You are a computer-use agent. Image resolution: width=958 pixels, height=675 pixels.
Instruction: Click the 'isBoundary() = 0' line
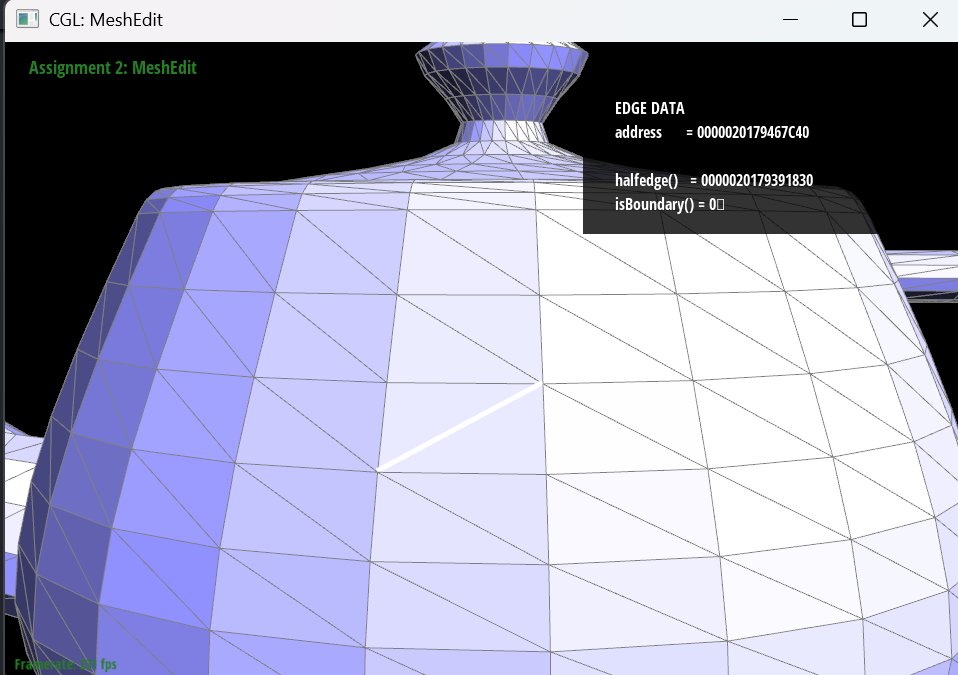[669, 204]
